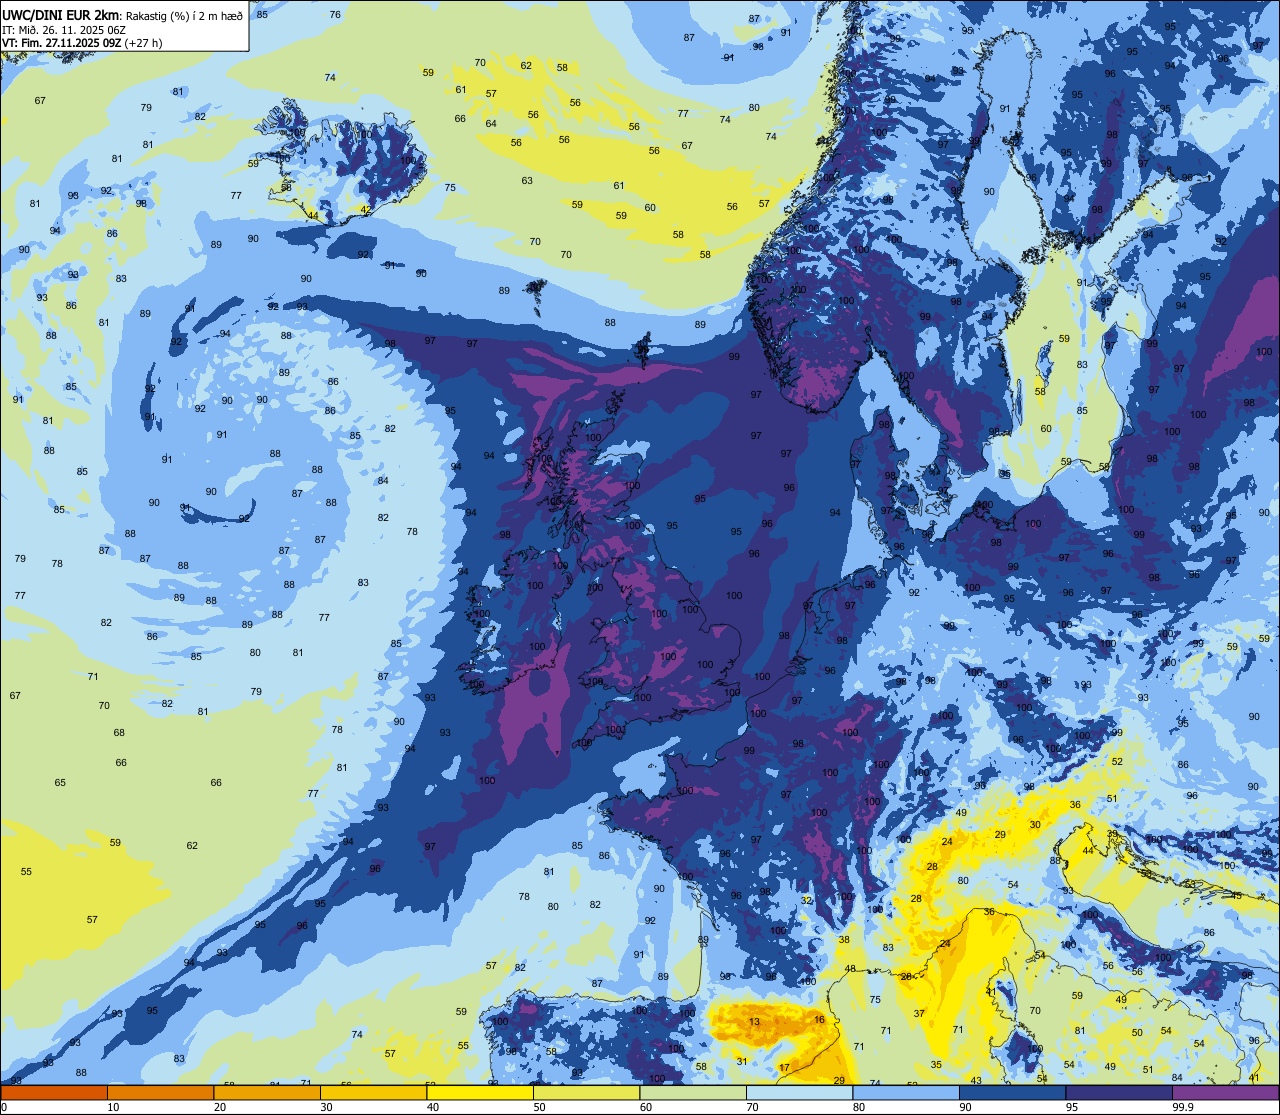Click the title text UWC/DINI EUR 2km
Viewport: 1280px width, 1115px height.
pyautogui.click(x=61, y=14)
